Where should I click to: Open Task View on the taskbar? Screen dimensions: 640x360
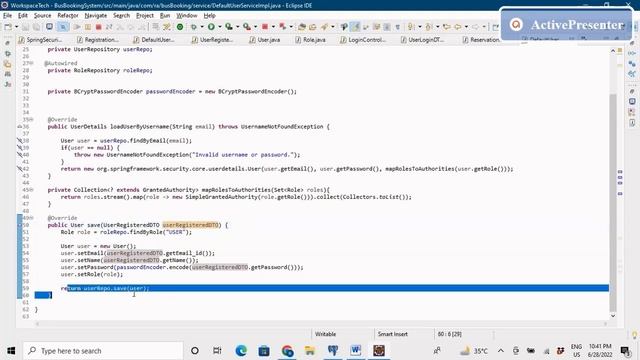tap(217, 351)
